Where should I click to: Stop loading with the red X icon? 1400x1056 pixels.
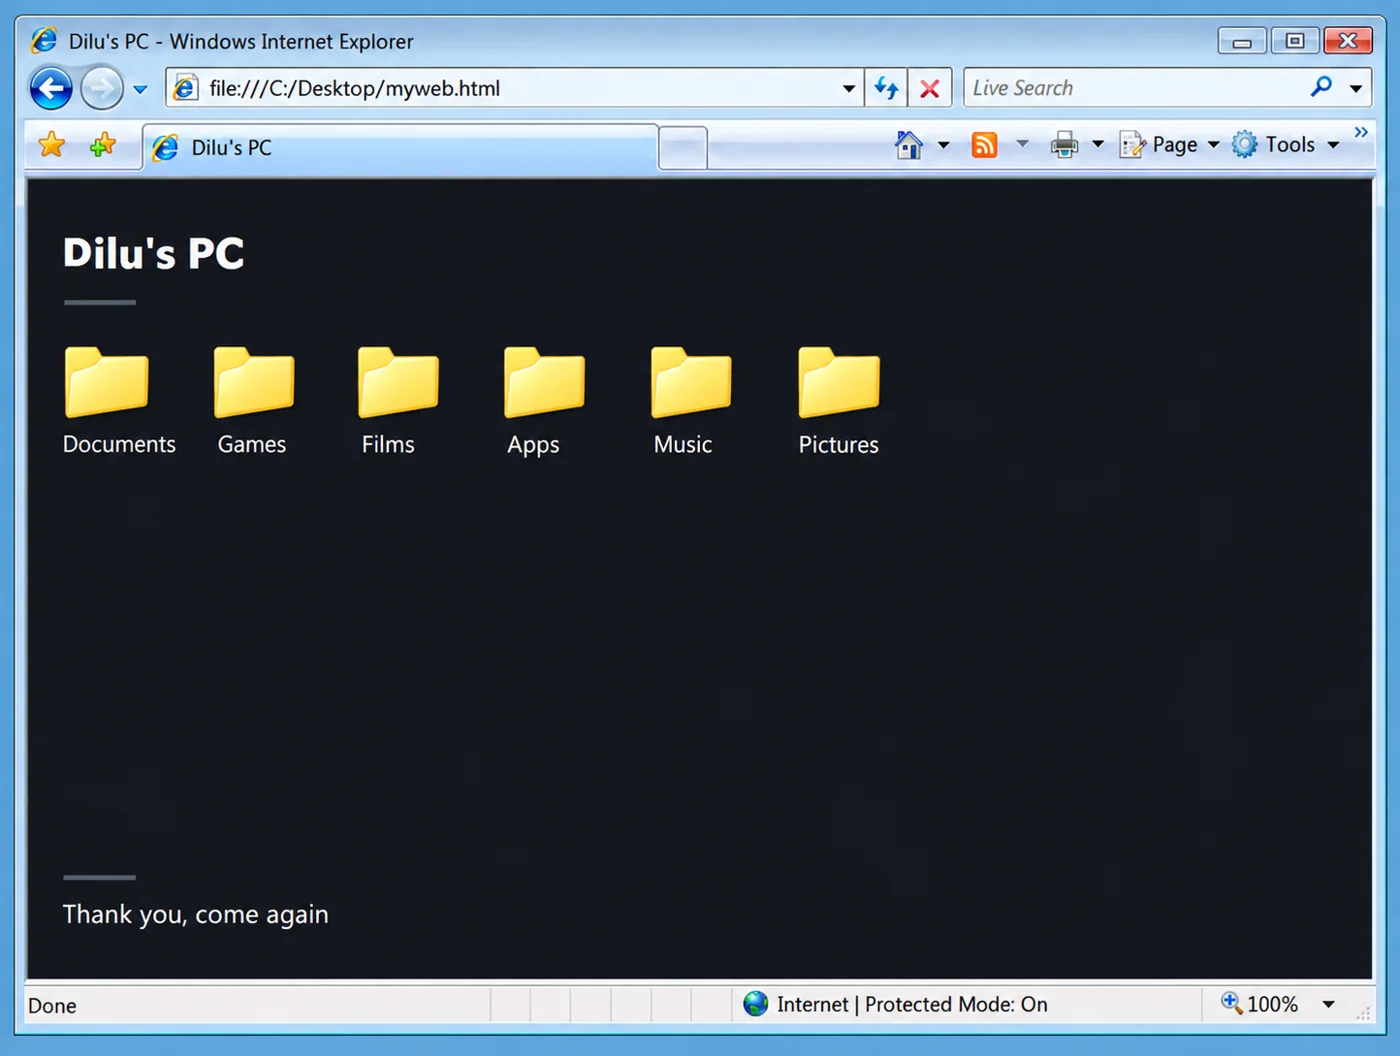[x=930, y=88]
